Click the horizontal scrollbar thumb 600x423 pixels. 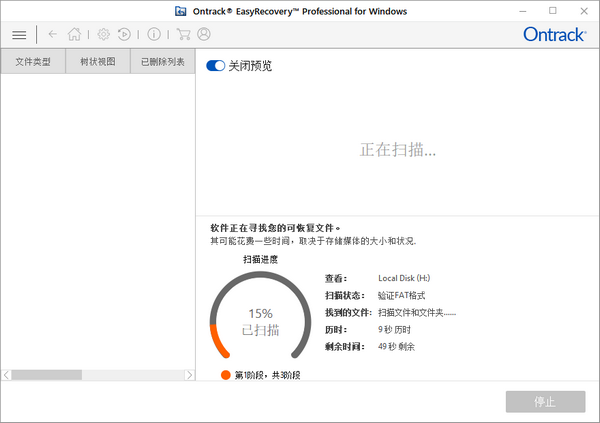point(47,375)
